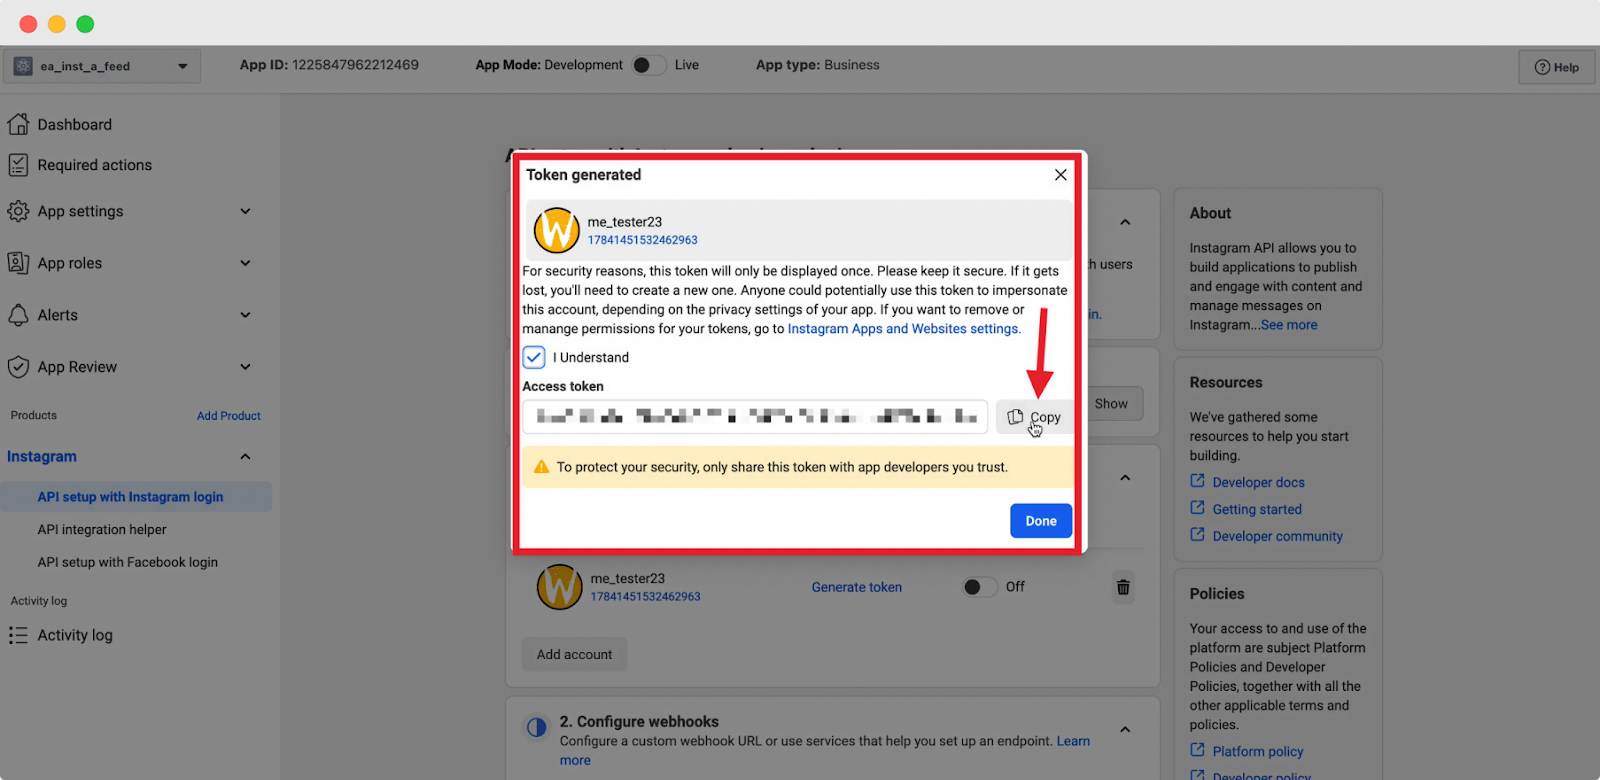Expand the App Review menu
This screenshot has height=780, width=1600.
click(x=246, y=367)
